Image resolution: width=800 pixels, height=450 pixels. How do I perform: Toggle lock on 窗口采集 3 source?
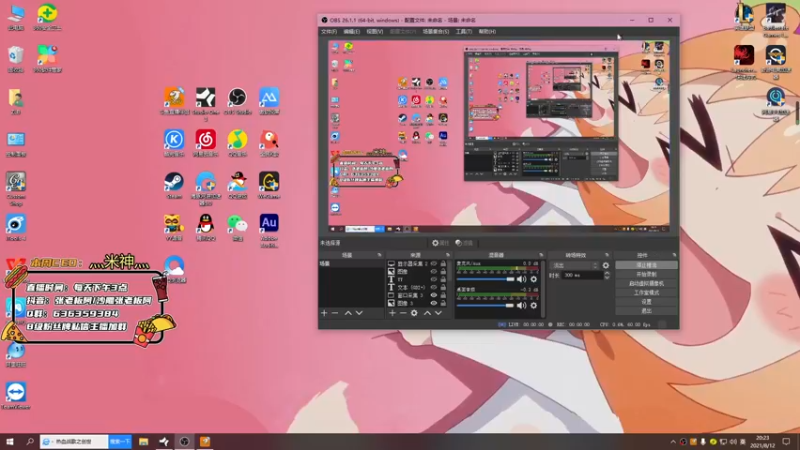443,295
